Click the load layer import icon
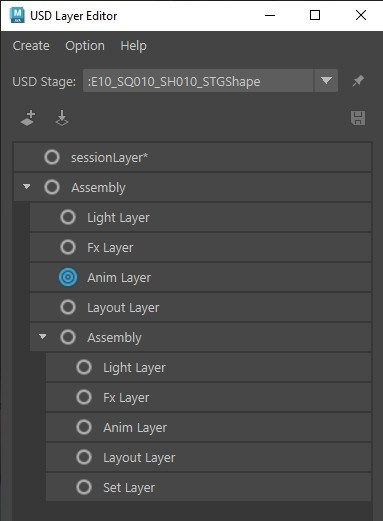 click(x=62, y=118)
